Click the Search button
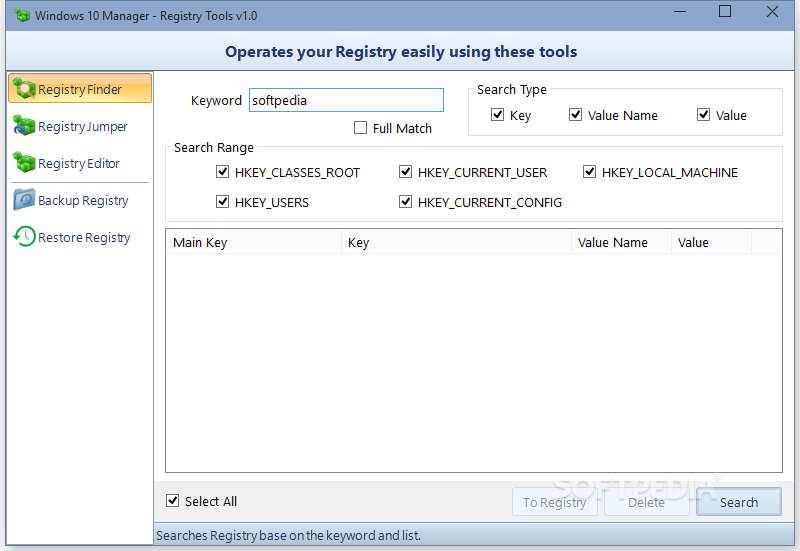 pos(739,502)
